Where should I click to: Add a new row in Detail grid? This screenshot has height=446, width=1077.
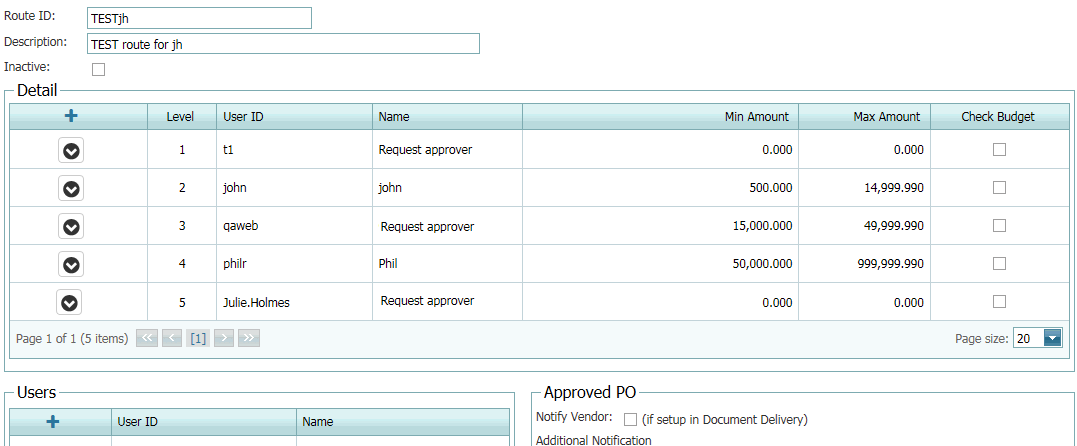[x=71, y=116]
